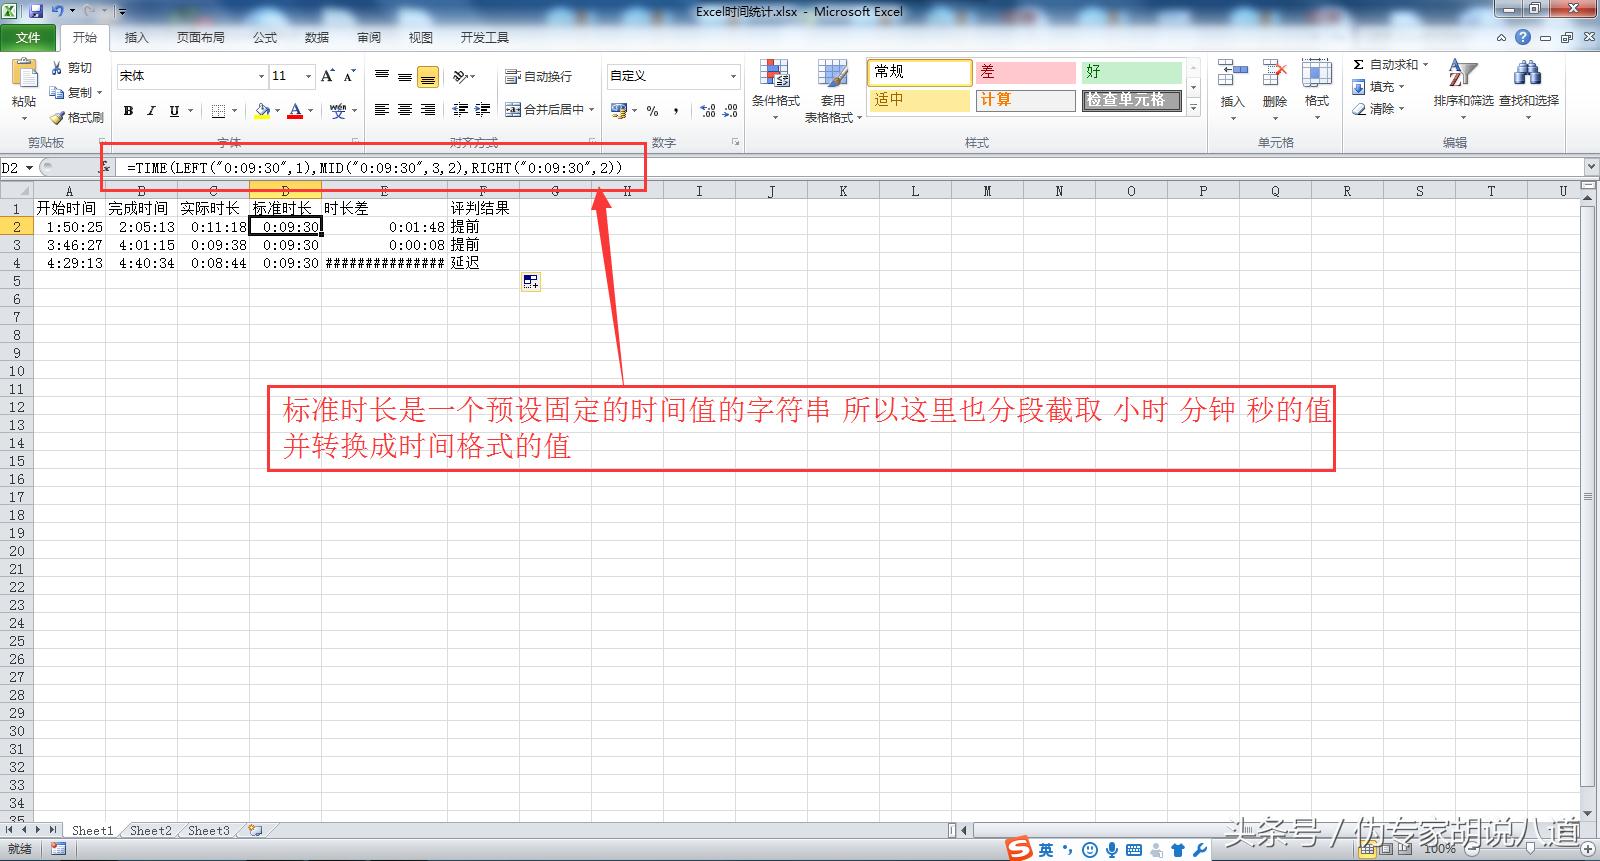
Task: Increase decimal places
Action: pyautogui.click(x=708, y=110)
